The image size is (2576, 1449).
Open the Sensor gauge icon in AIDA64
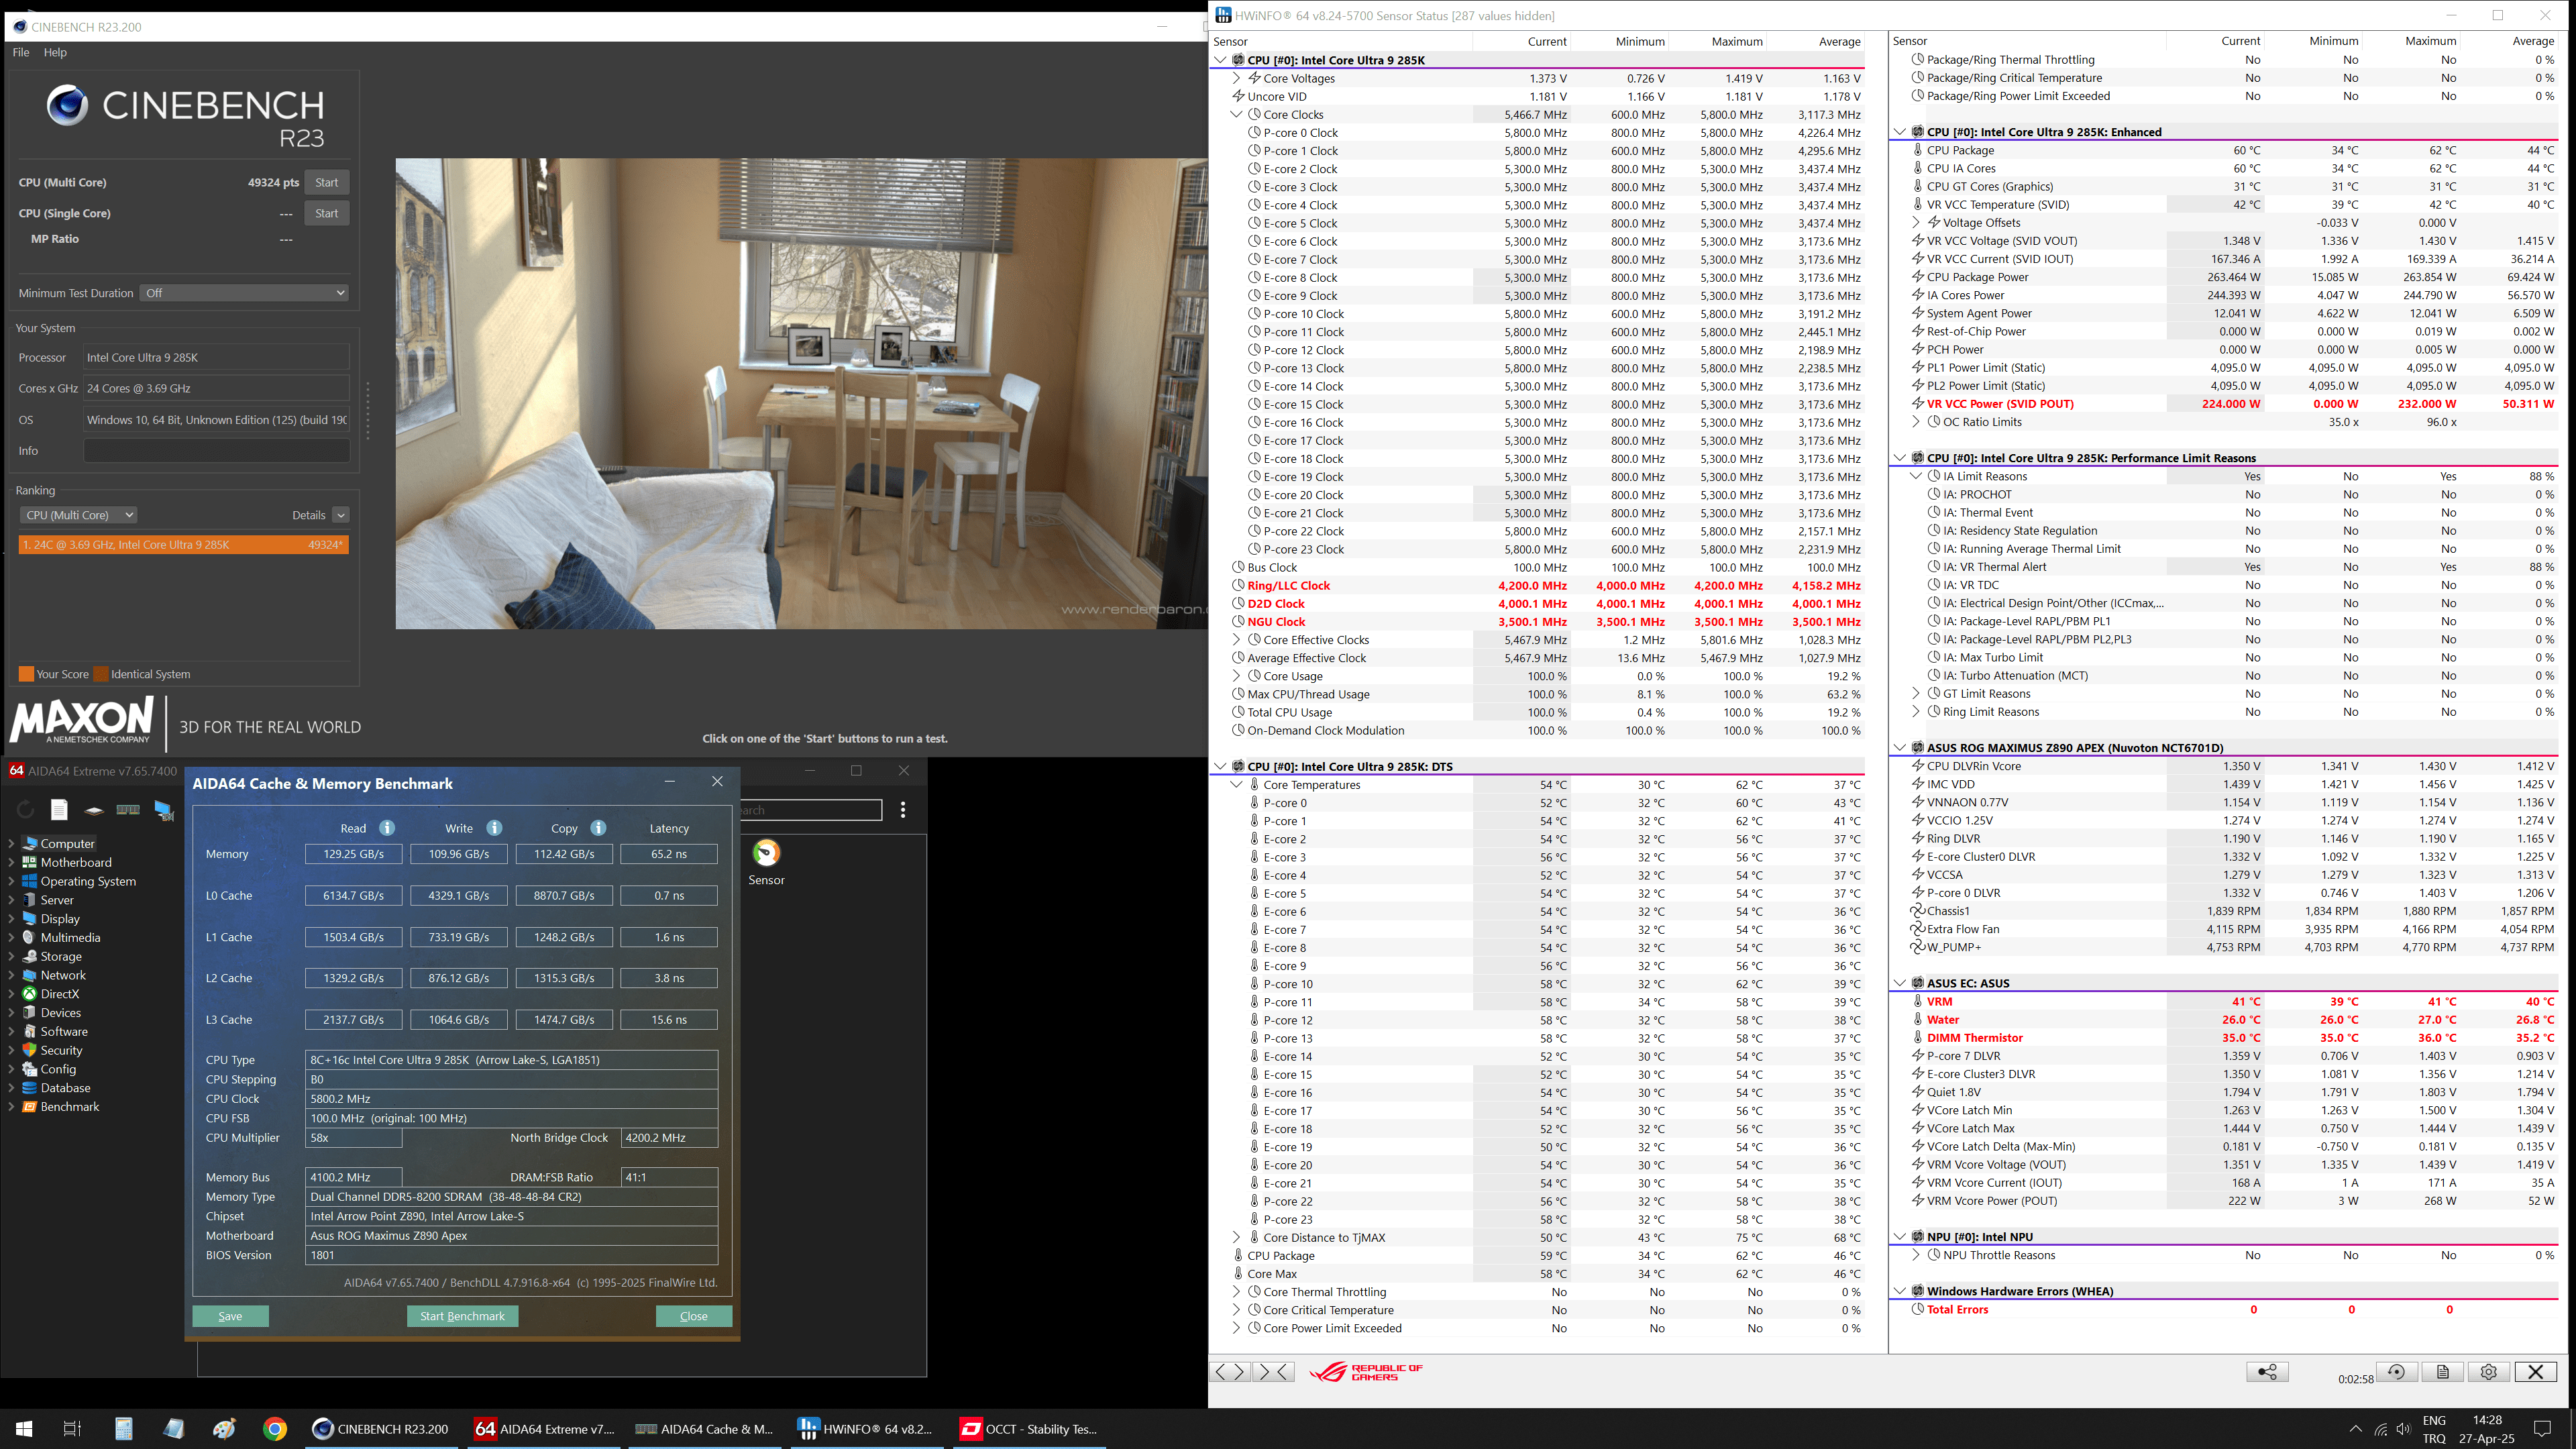point(766,853)
